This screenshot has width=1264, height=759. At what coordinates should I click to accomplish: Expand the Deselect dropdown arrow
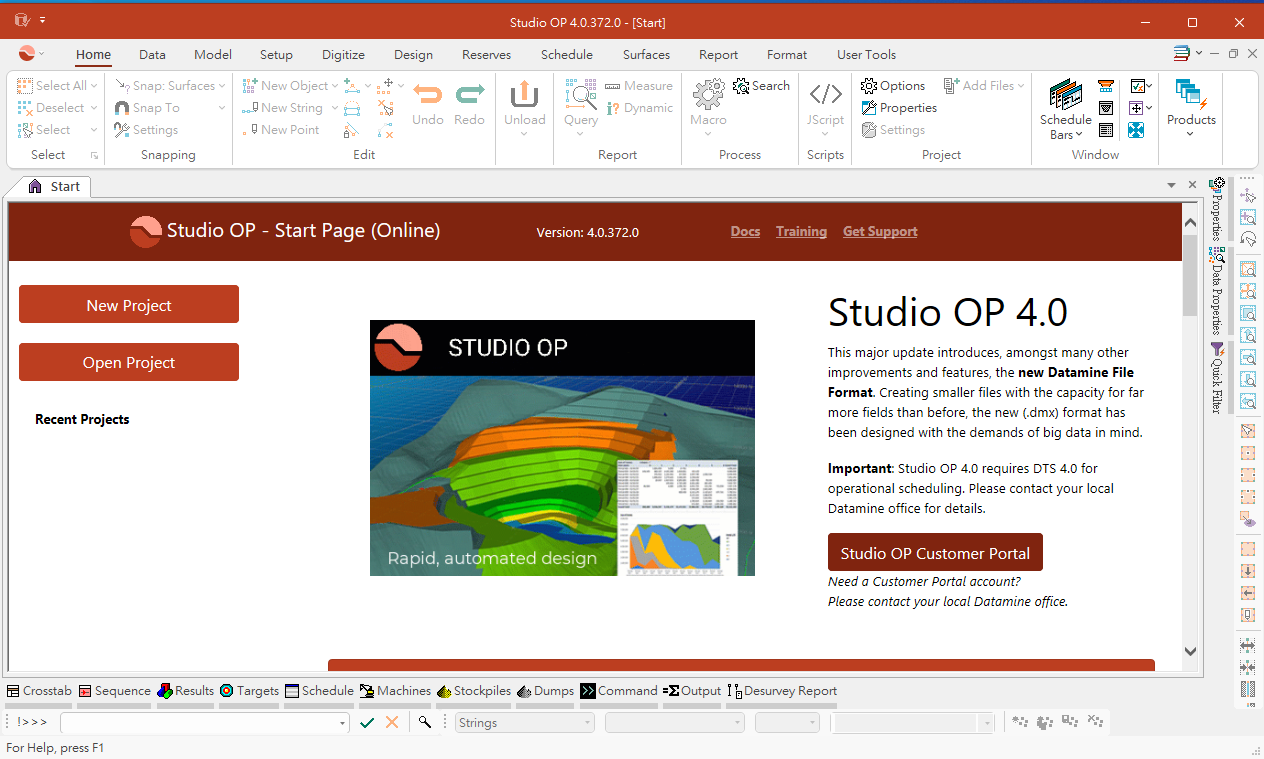click(94, 108)
